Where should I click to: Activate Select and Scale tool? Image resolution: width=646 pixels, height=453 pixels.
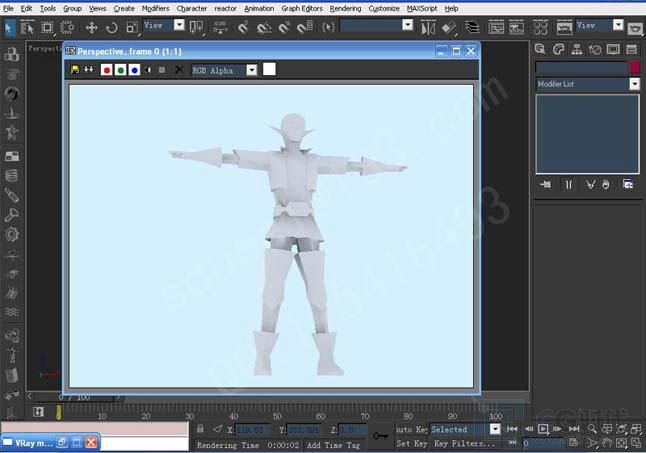[132, 28]
